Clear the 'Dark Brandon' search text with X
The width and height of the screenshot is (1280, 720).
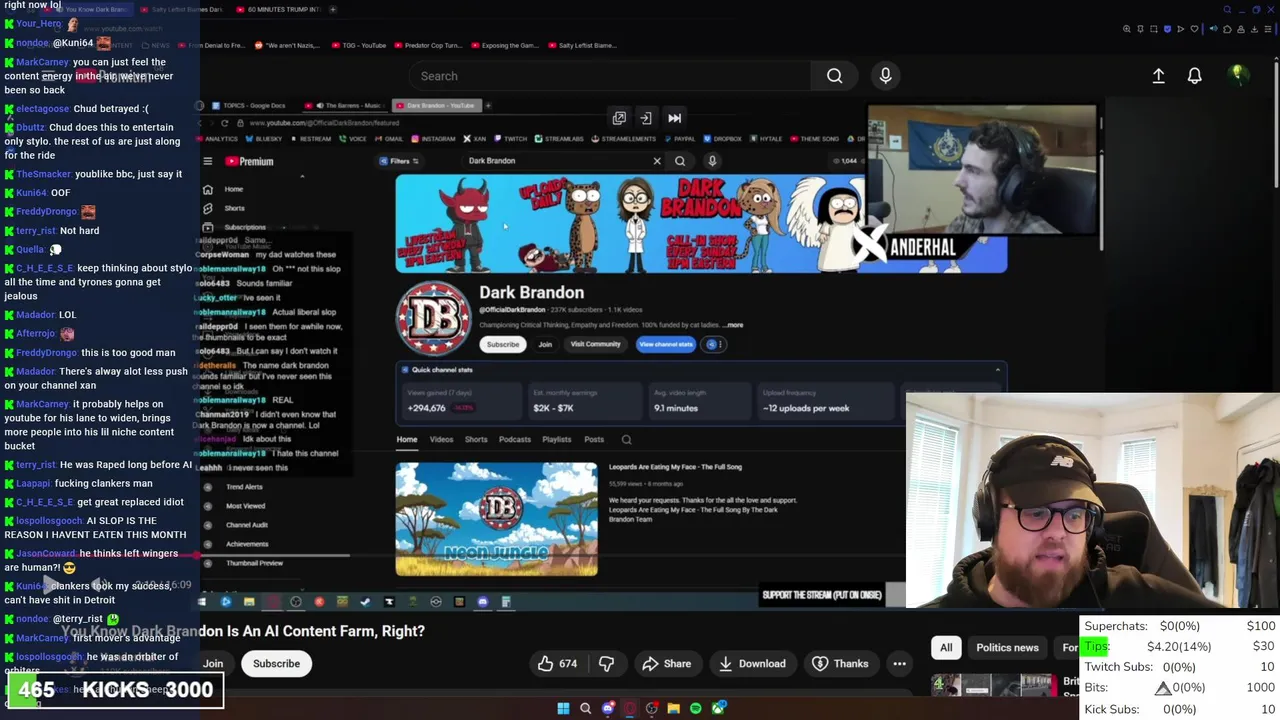coord(657,161)
